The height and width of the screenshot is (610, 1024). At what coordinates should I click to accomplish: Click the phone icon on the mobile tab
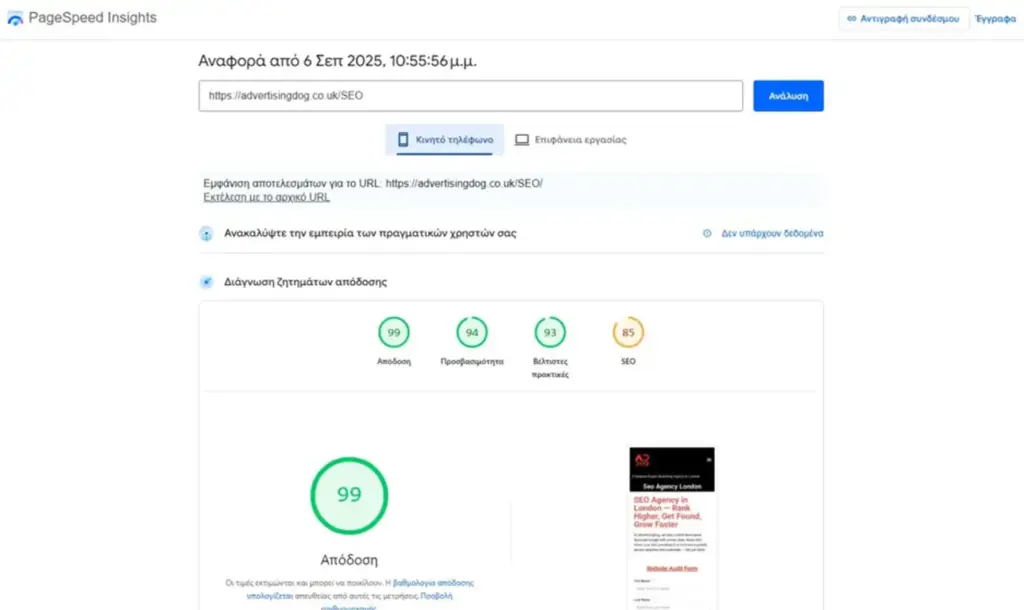pos(403,140)
